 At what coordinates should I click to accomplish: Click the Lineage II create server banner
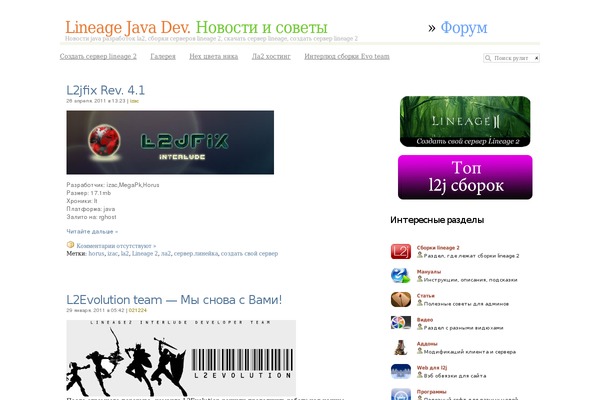tap(465, 121)
